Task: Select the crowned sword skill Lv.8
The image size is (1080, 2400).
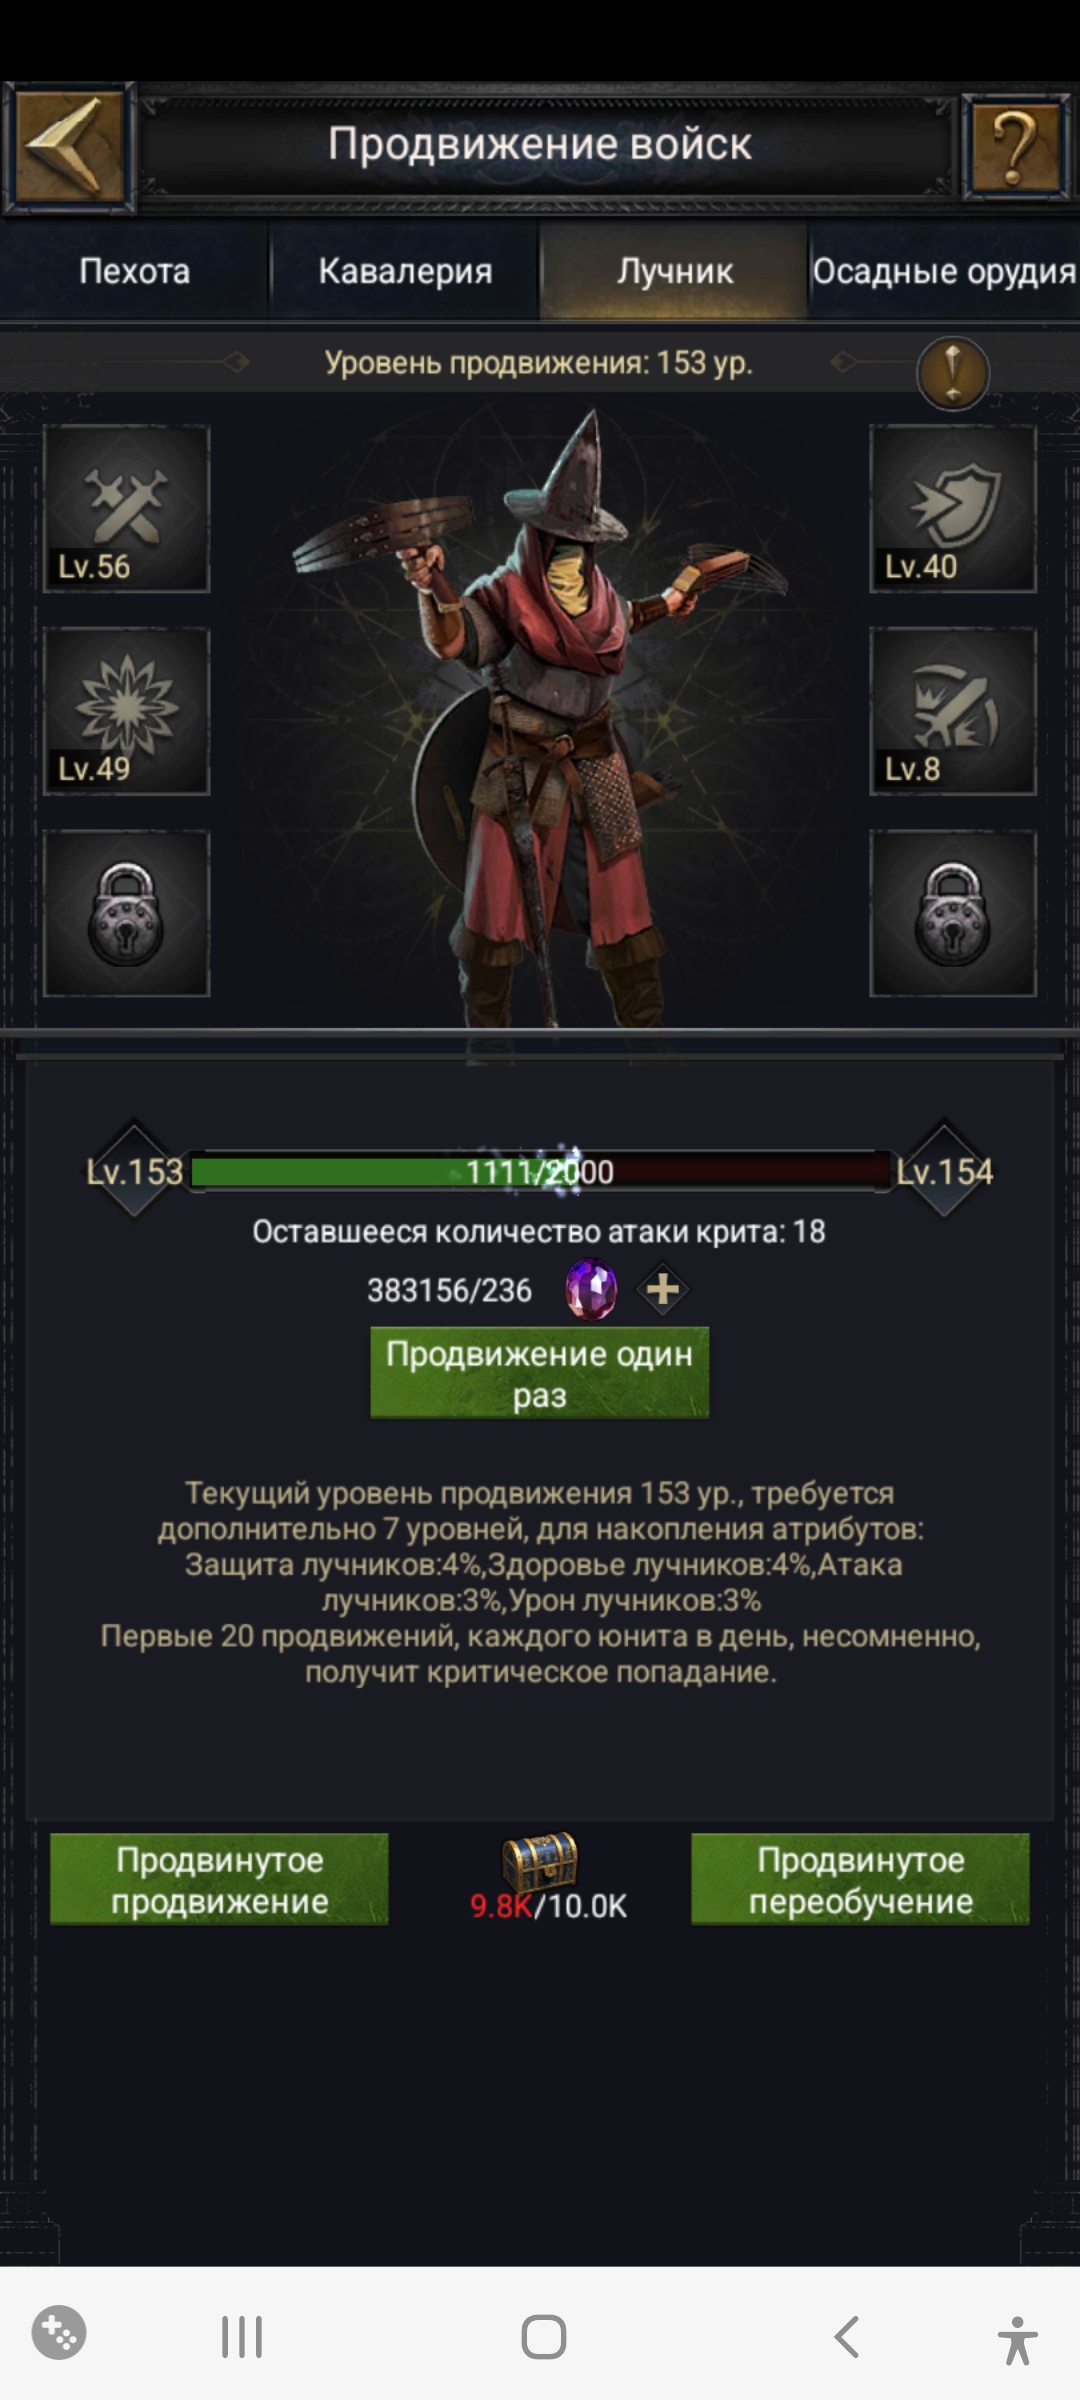Action: pos(953,711)
